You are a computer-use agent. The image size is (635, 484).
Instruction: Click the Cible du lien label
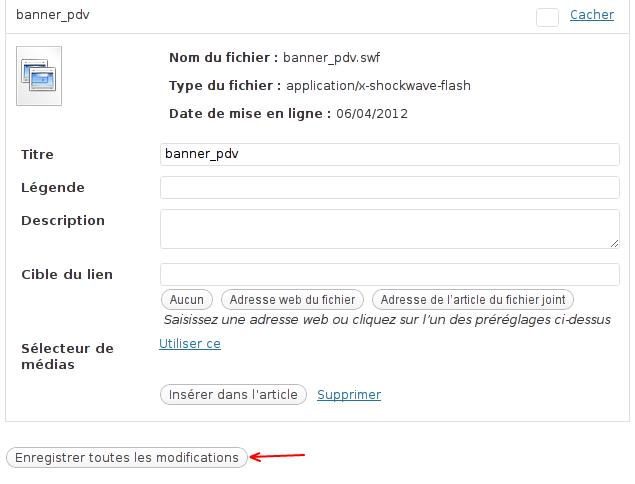click(x=67, y=275)
